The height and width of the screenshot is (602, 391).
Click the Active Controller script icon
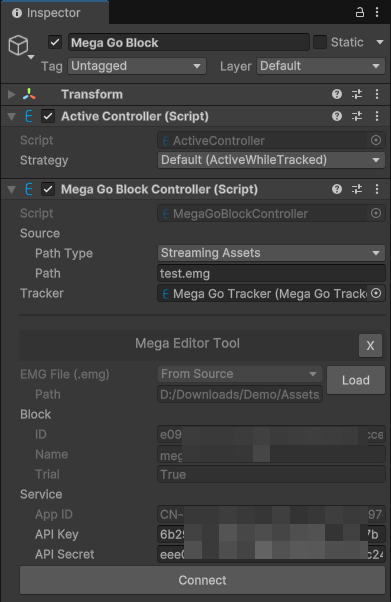tap(29, 116)
